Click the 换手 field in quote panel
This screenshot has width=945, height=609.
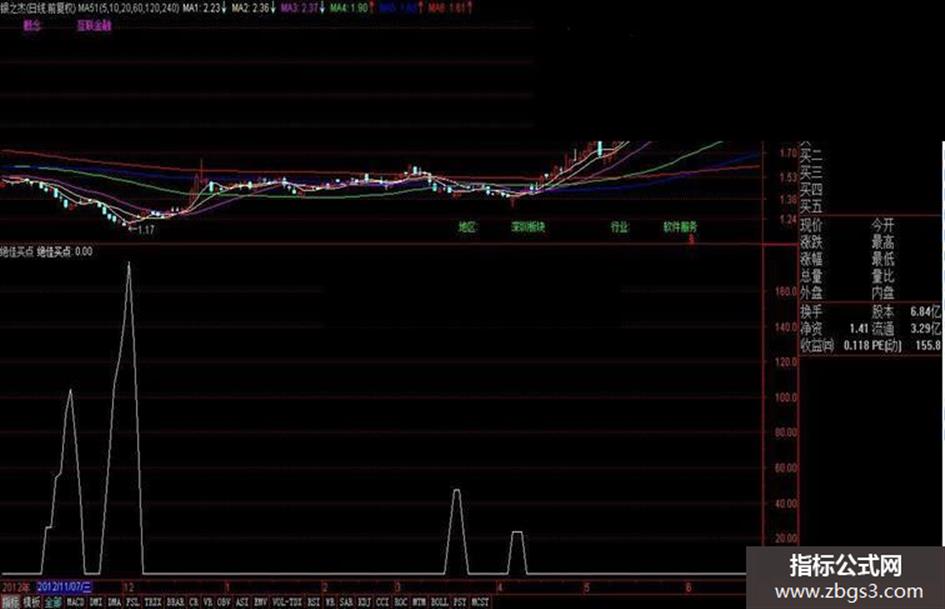pyautogui.click(x=811, y=312)
